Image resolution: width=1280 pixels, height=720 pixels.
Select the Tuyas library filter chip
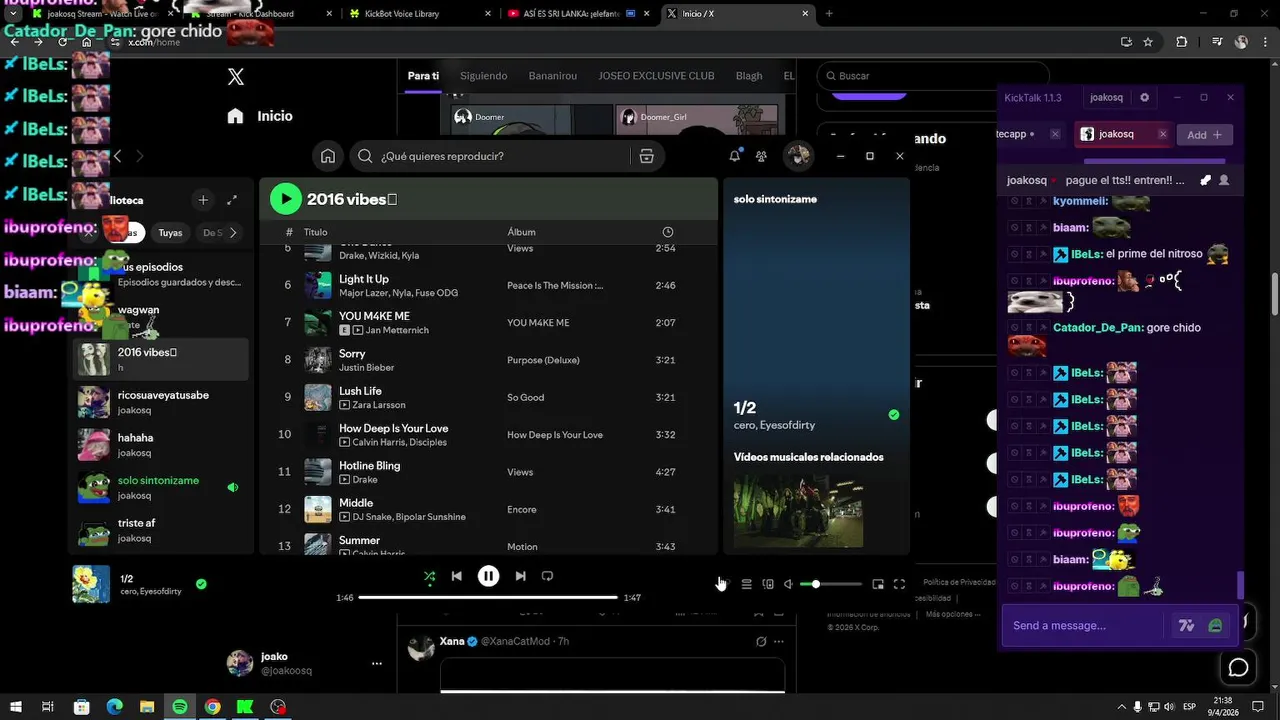tap(170, 233)
